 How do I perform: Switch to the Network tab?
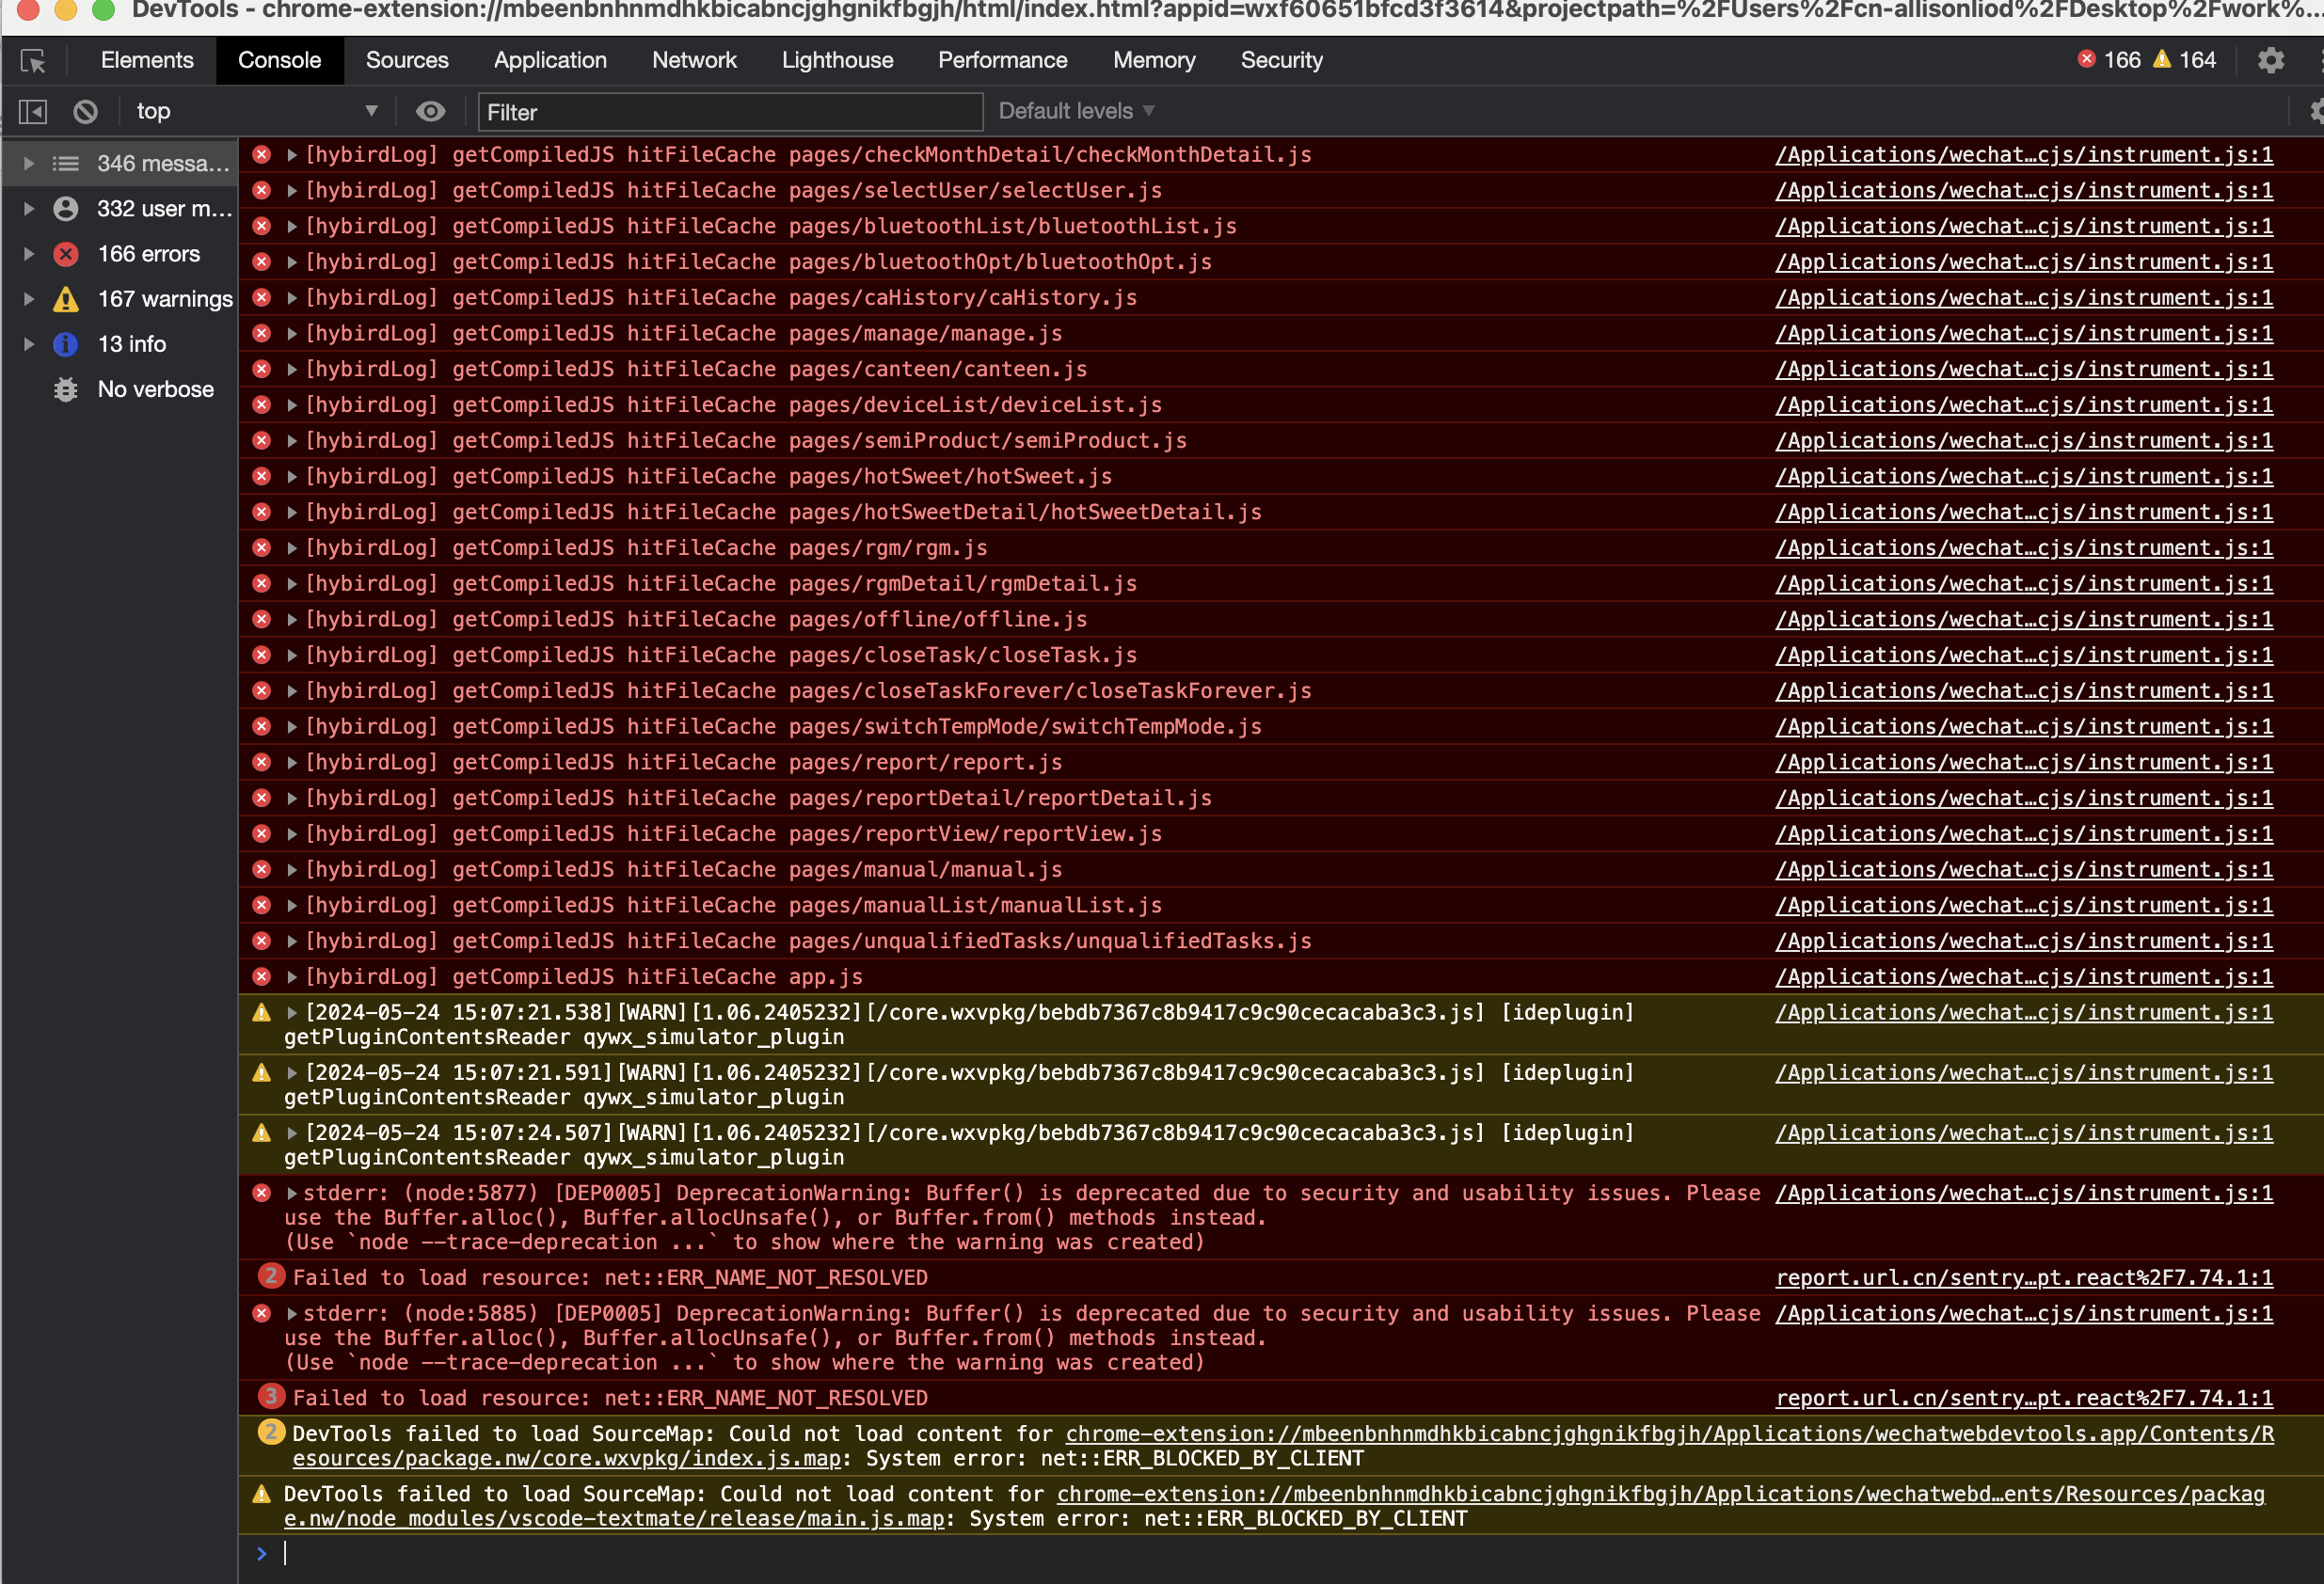694,60
